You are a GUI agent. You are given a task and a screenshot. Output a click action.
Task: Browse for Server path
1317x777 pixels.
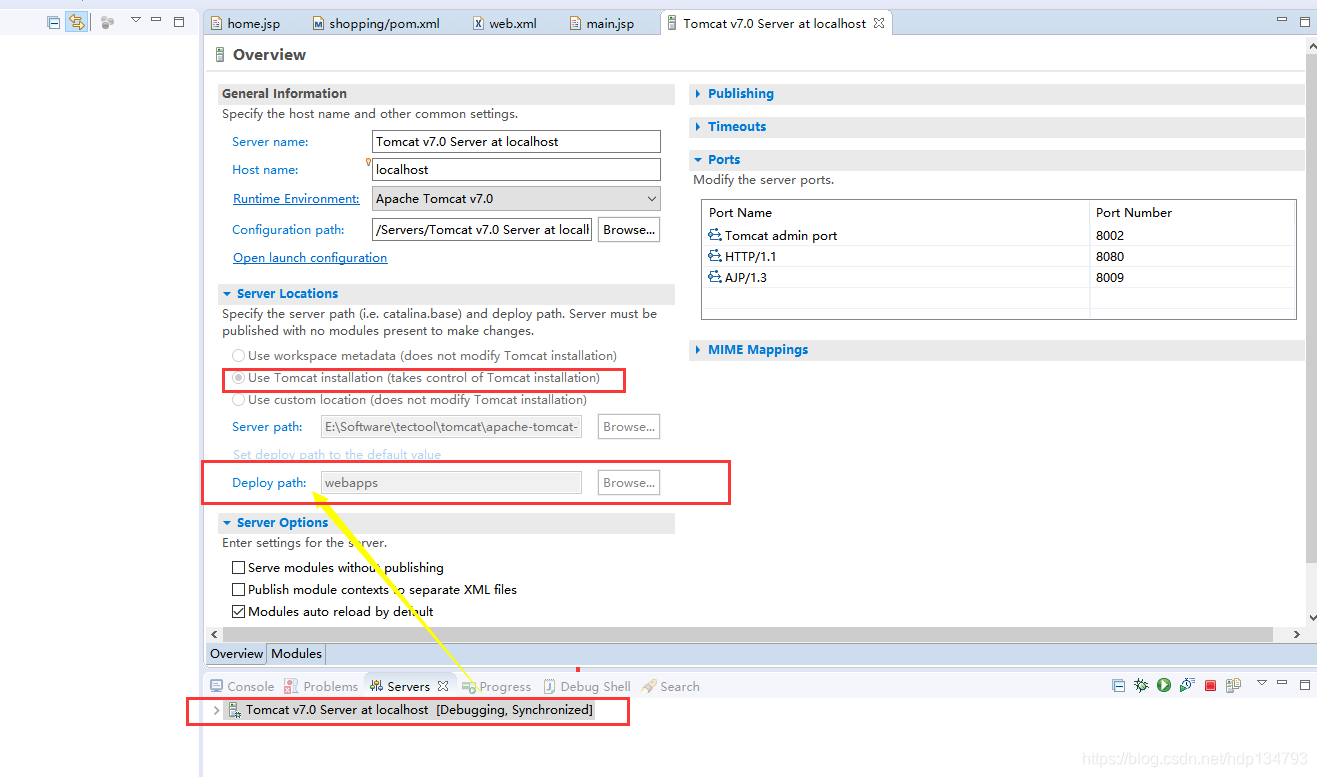629,427
